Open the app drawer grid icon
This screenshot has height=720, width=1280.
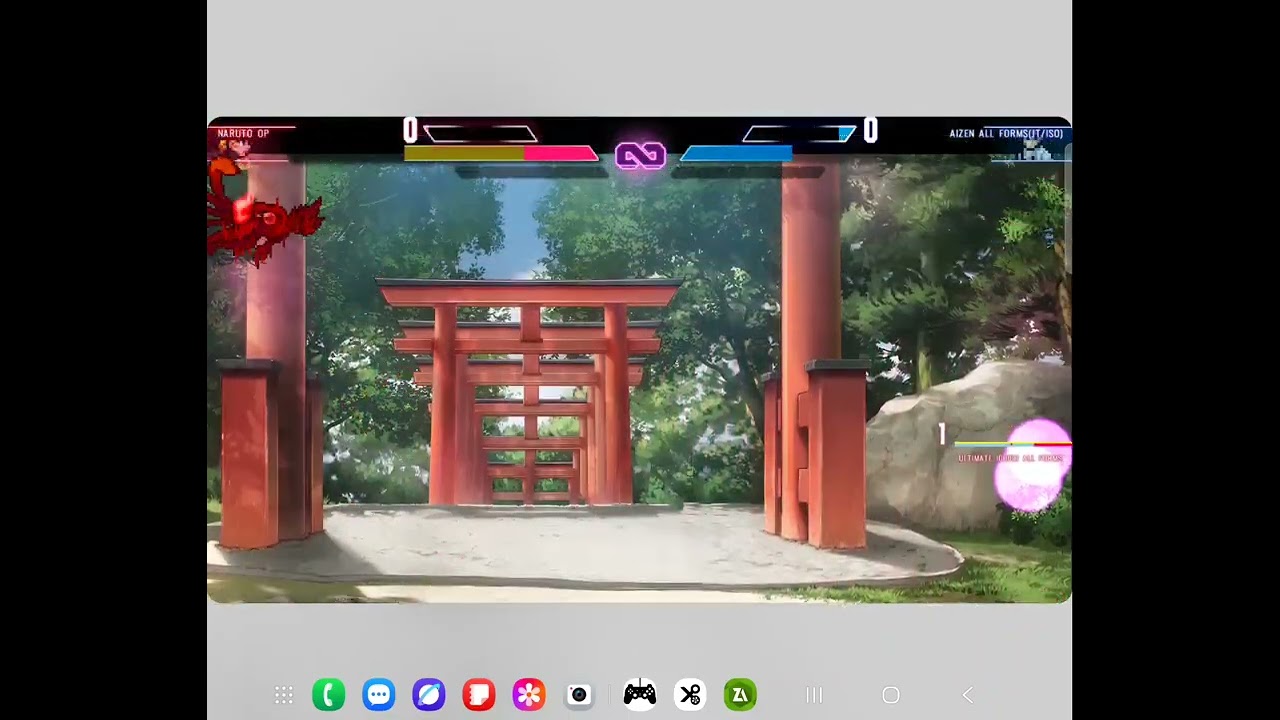284,695
